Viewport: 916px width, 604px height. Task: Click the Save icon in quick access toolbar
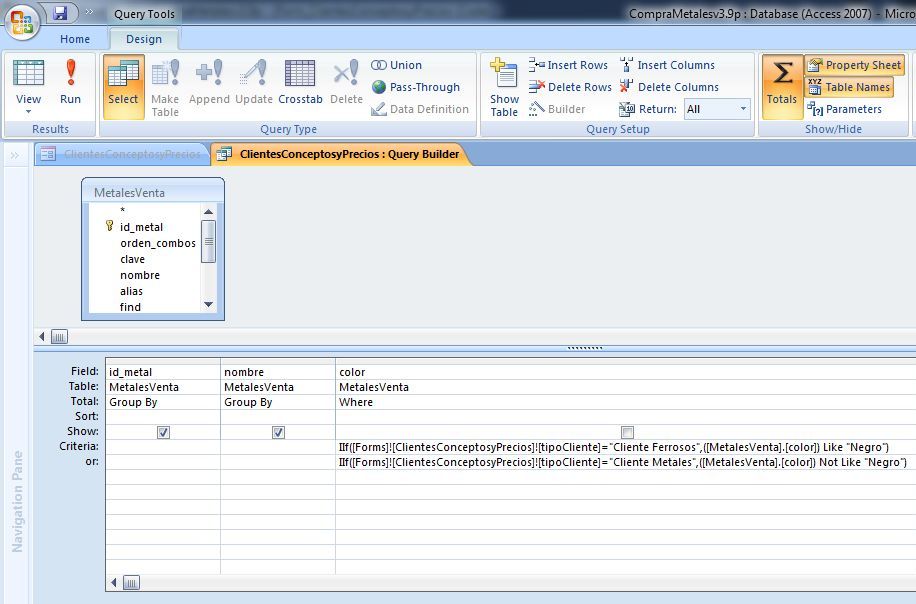(60, 14)
